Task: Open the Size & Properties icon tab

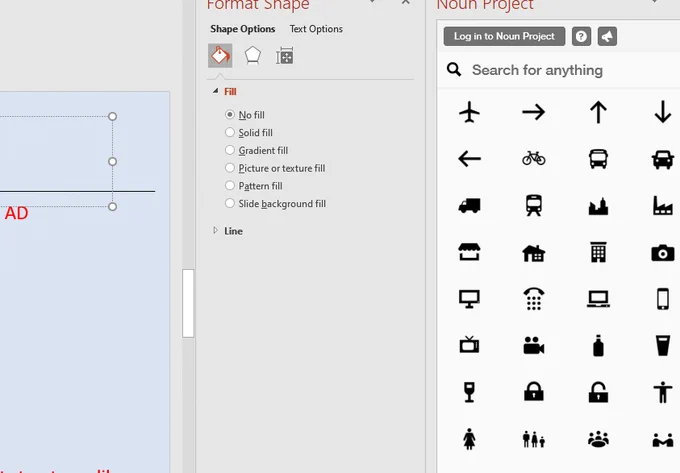Action: (284, 56)
